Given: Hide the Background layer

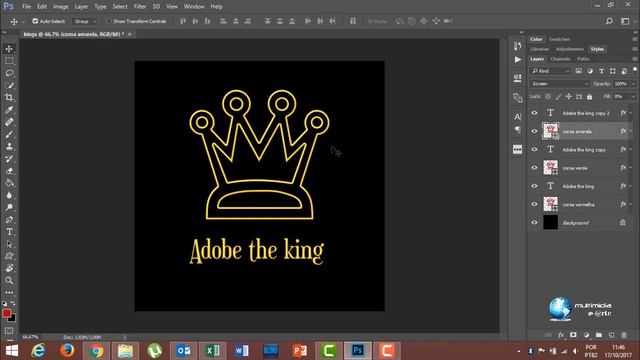Looking at the screenshot, I should click(534, 222).
